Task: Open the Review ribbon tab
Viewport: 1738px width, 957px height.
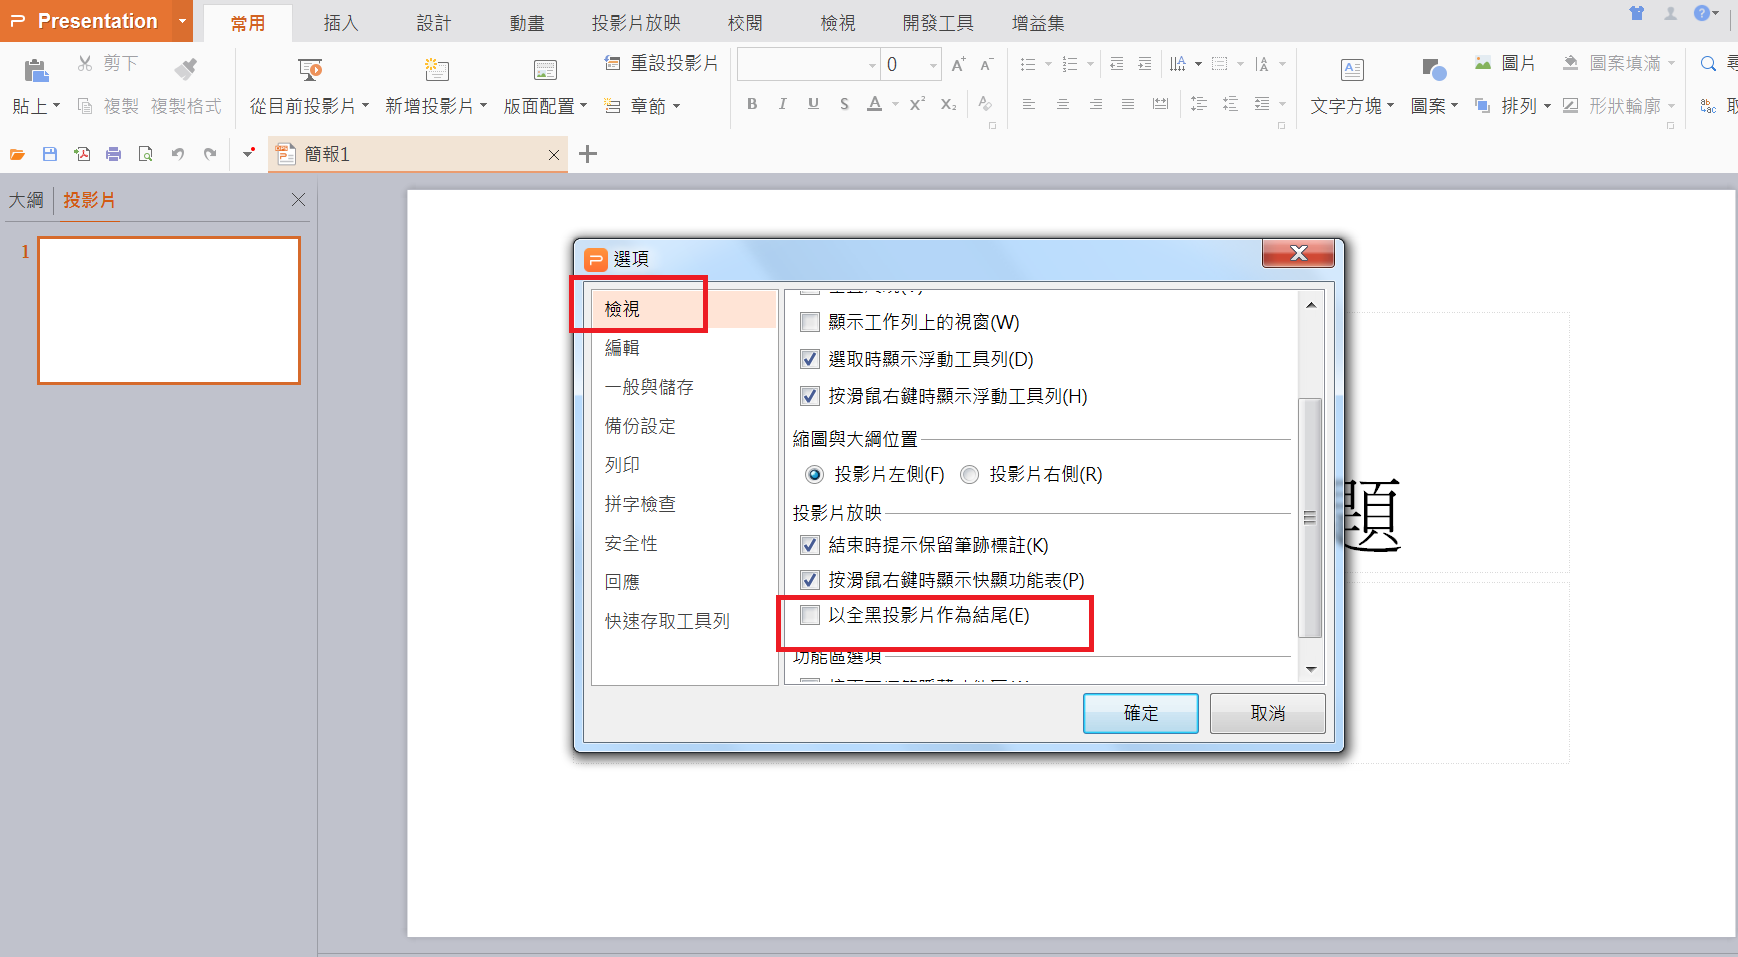Action: tap(745, 22)
